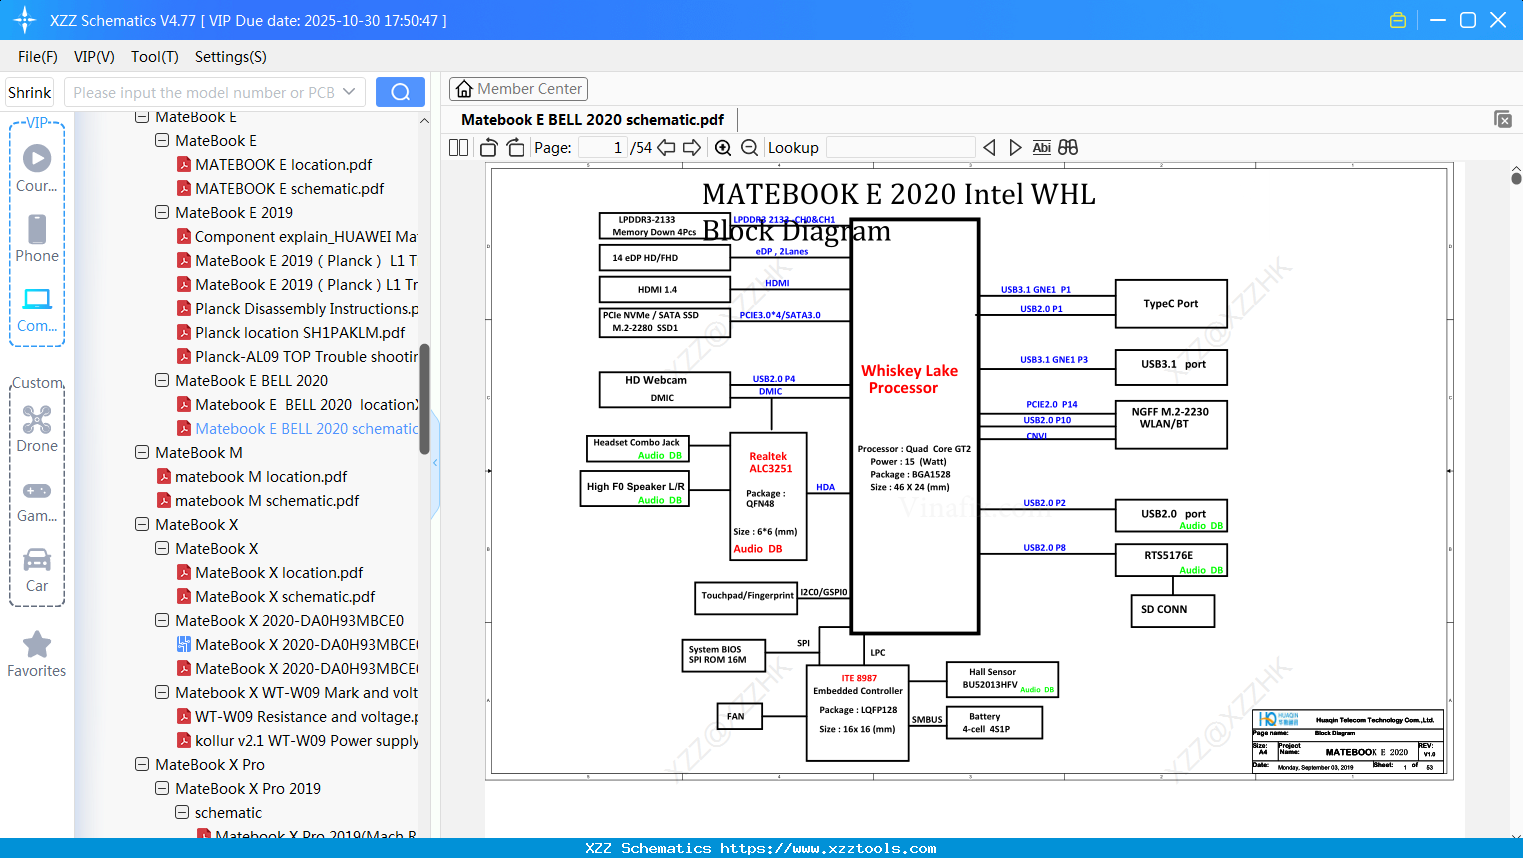Rotate the page counterclockwise
1523x858 pixels.
point(489,148)
